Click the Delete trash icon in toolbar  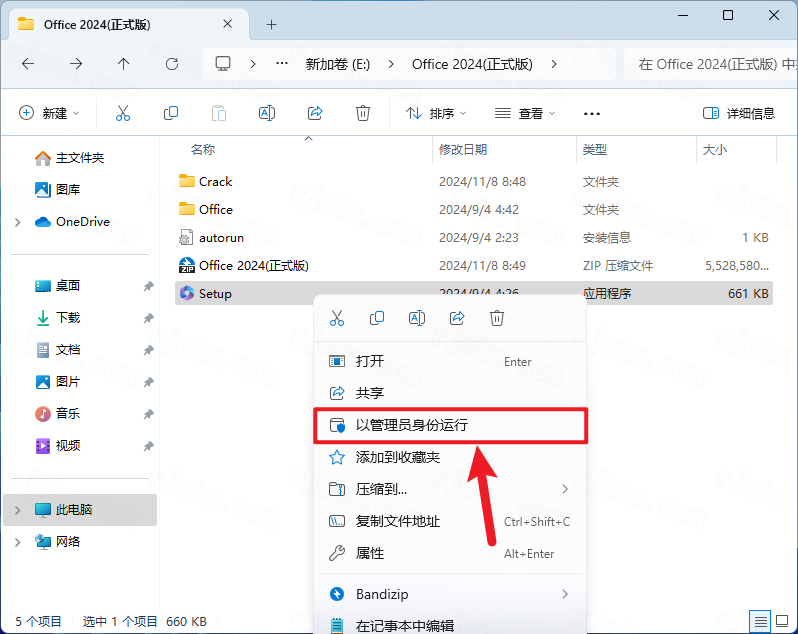363,114
